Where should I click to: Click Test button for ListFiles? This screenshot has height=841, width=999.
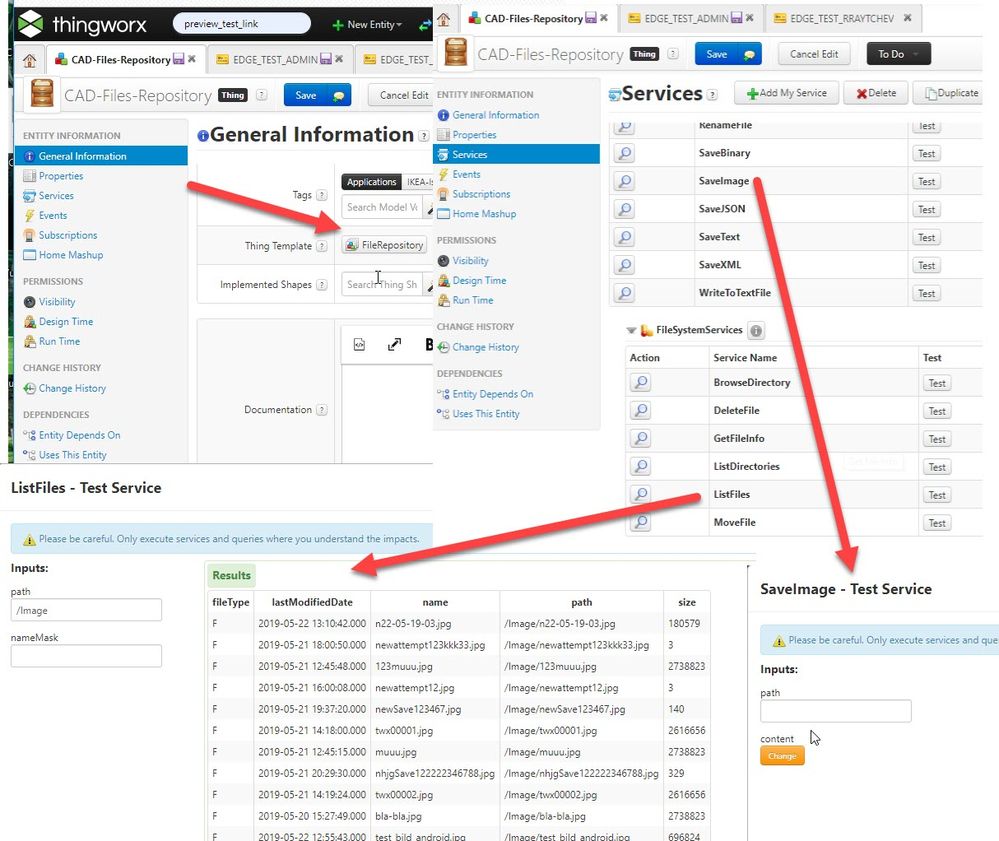point(937,495)
